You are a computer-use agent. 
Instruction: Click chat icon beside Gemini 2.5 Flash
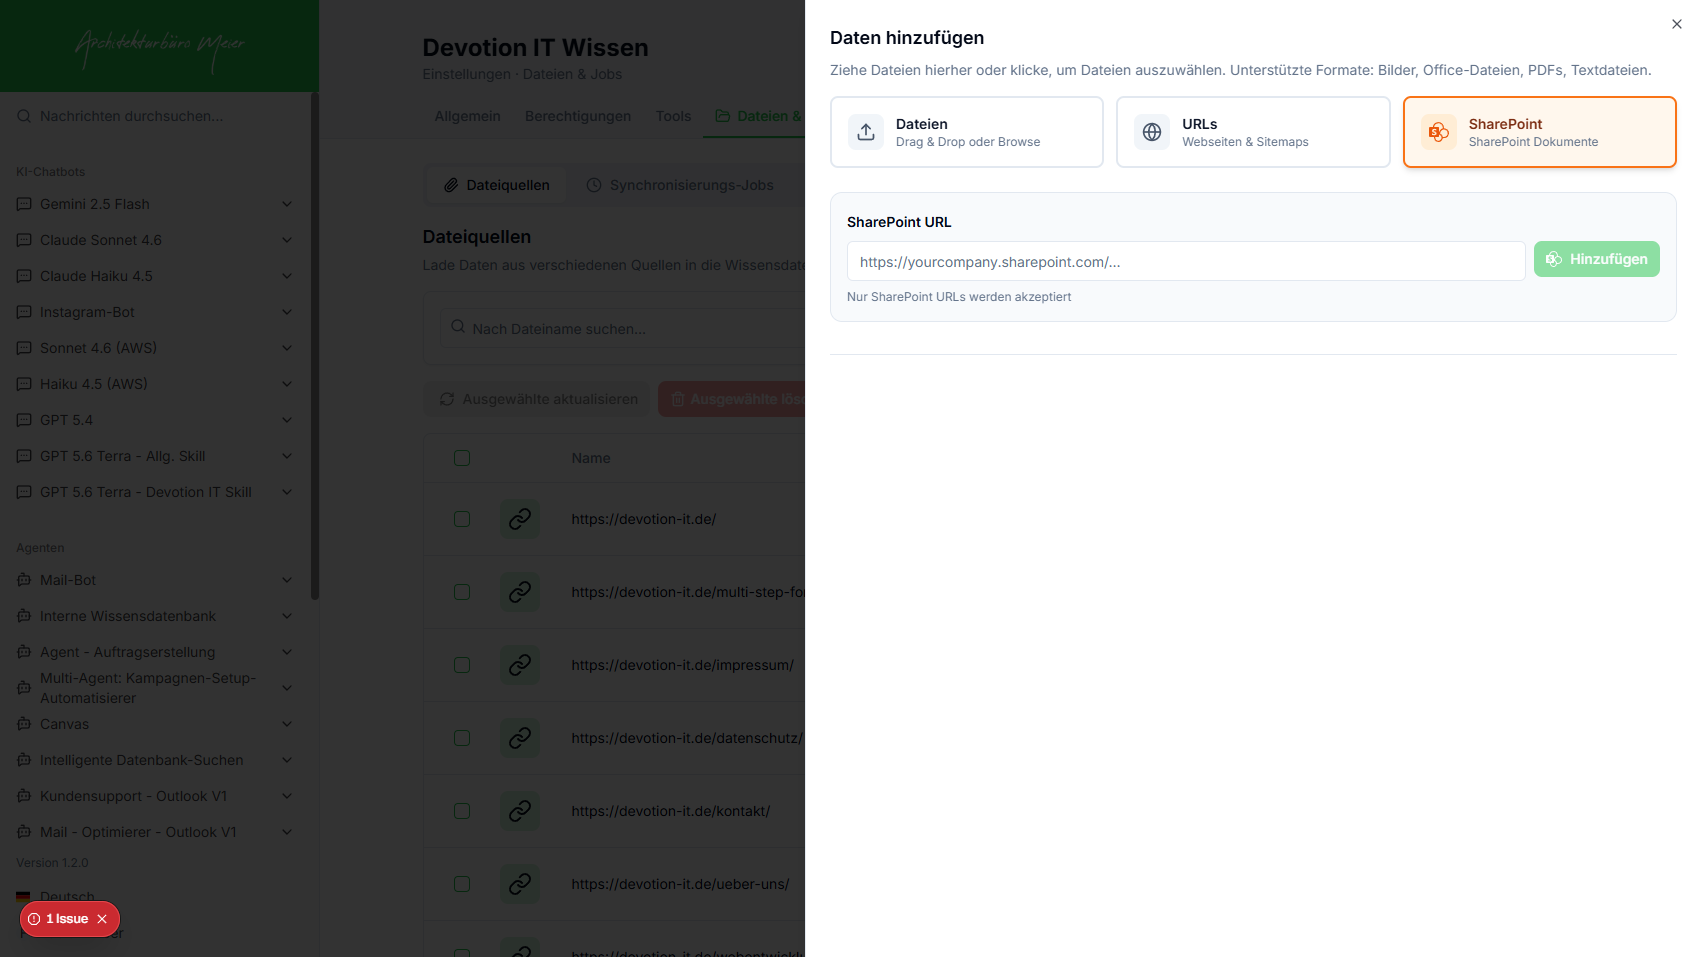[24, 204]
